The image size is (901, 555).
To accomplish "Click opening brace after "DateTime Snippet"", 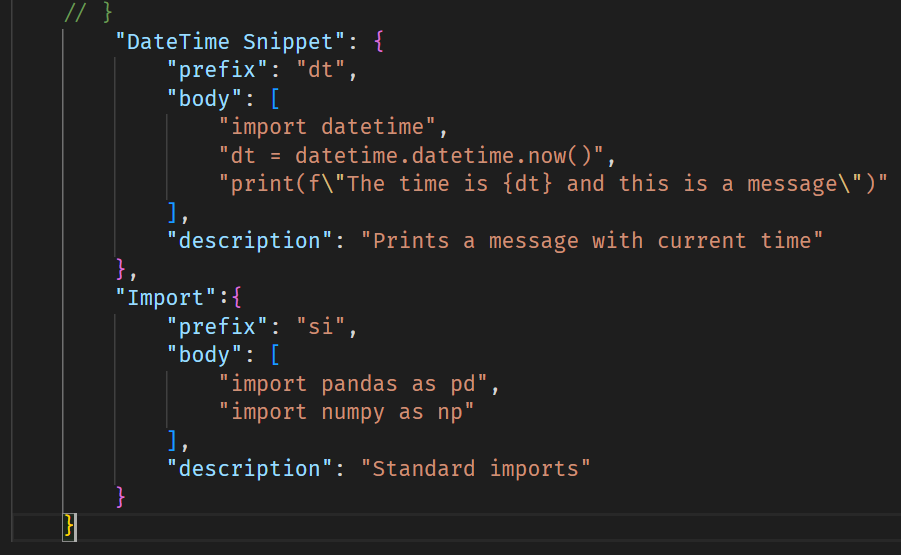I will 378,42.
